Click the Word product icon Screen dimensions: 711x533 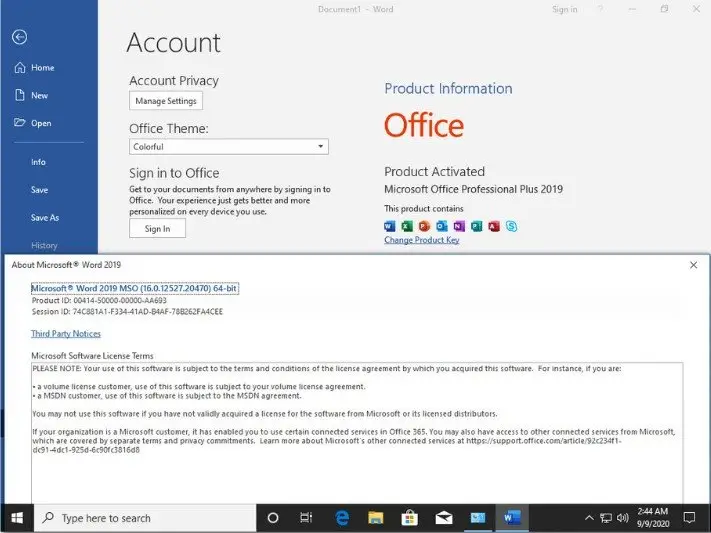(390, 226)
